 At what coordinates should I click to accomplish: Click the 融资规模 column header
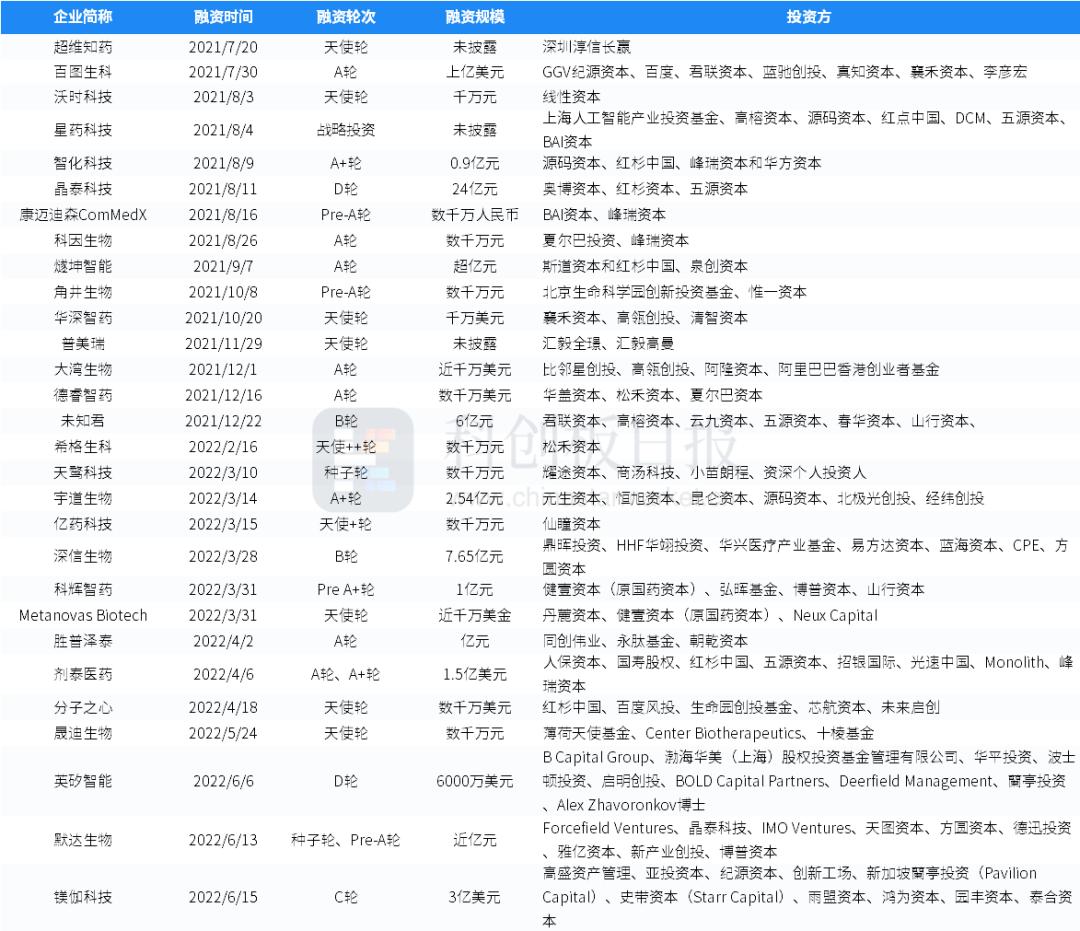[475, 17]
